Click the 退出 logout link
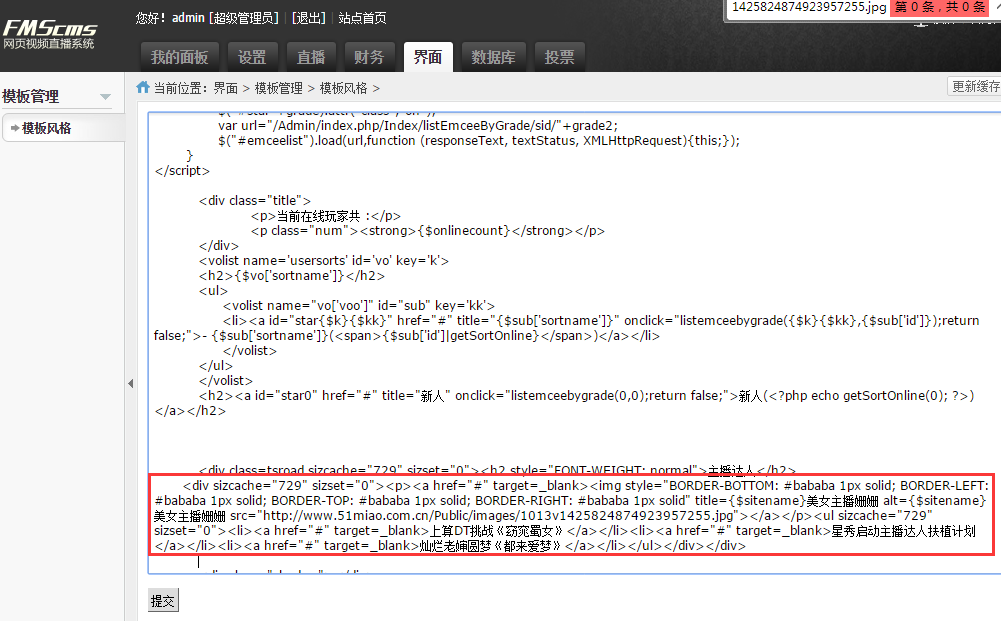Screen dimensions: 1001x621 309,18
